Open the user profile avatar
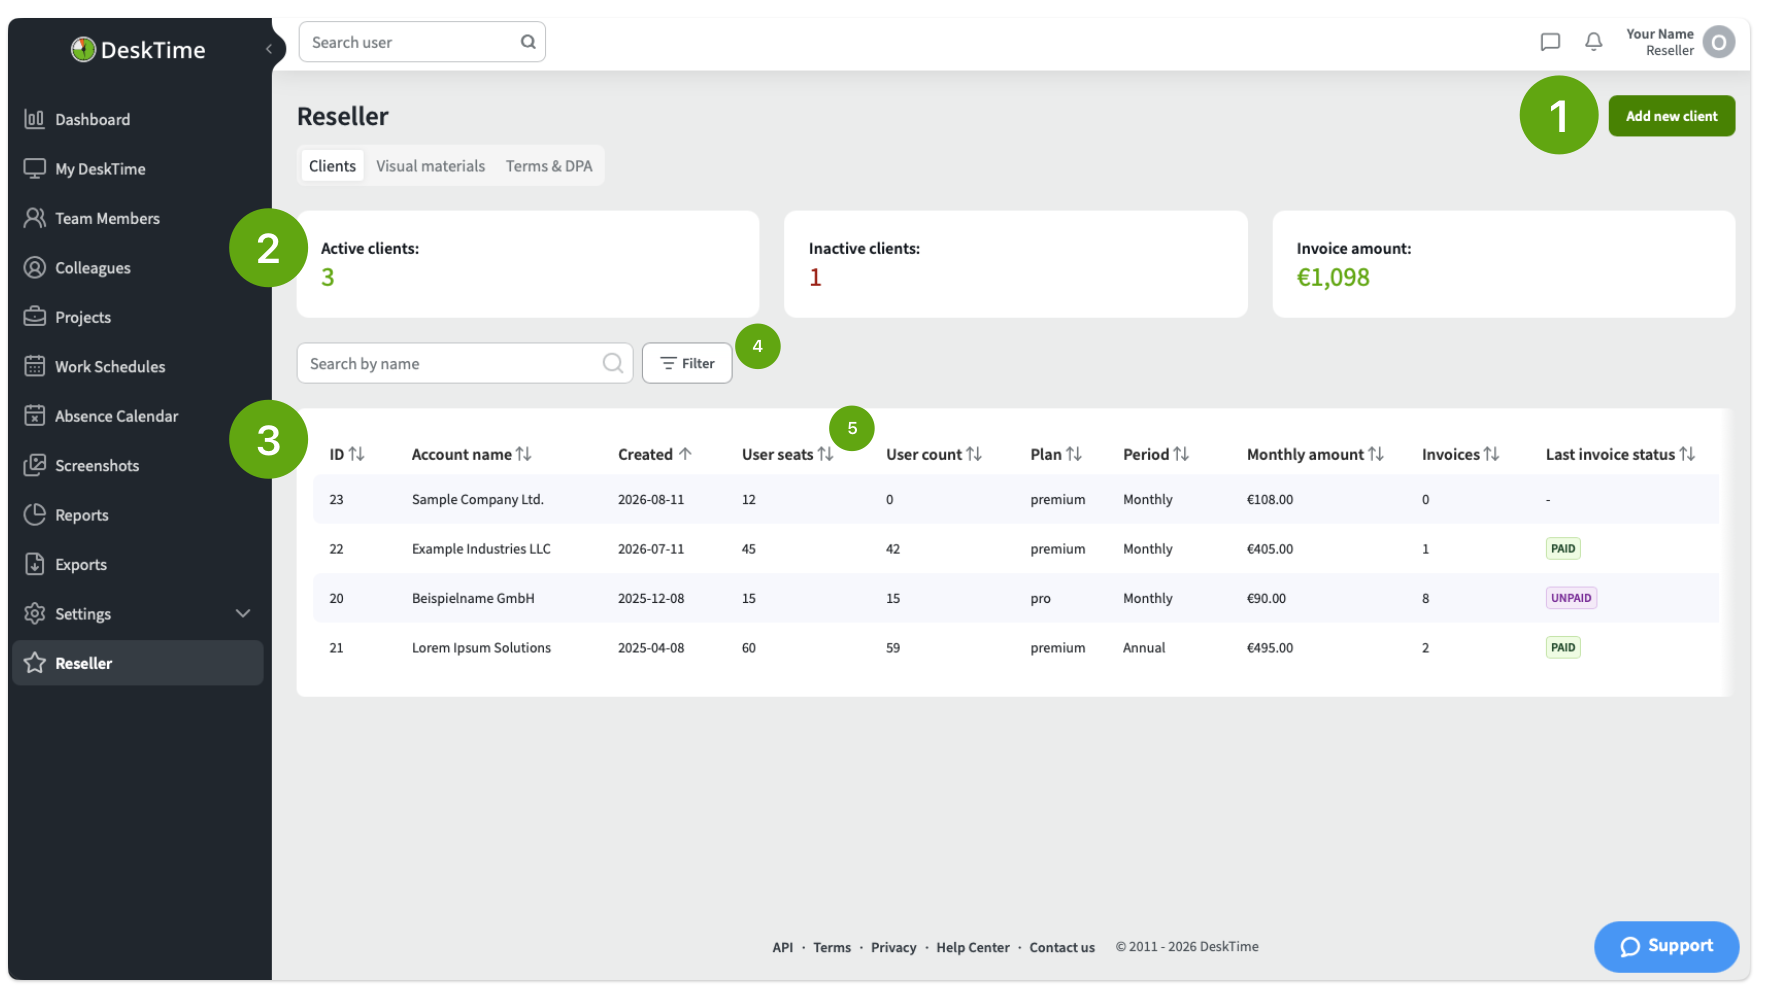This screenshot has height=996, width=1768. 1719,42
